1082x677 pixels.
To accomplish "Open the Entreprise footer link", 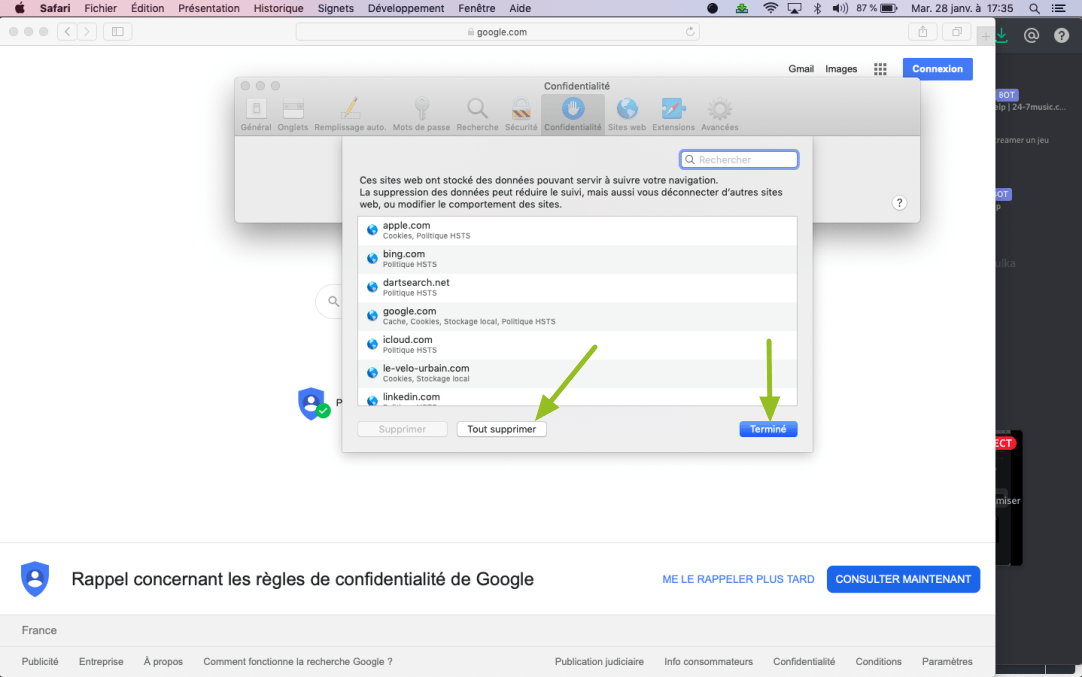I will [x=101, y=661].
